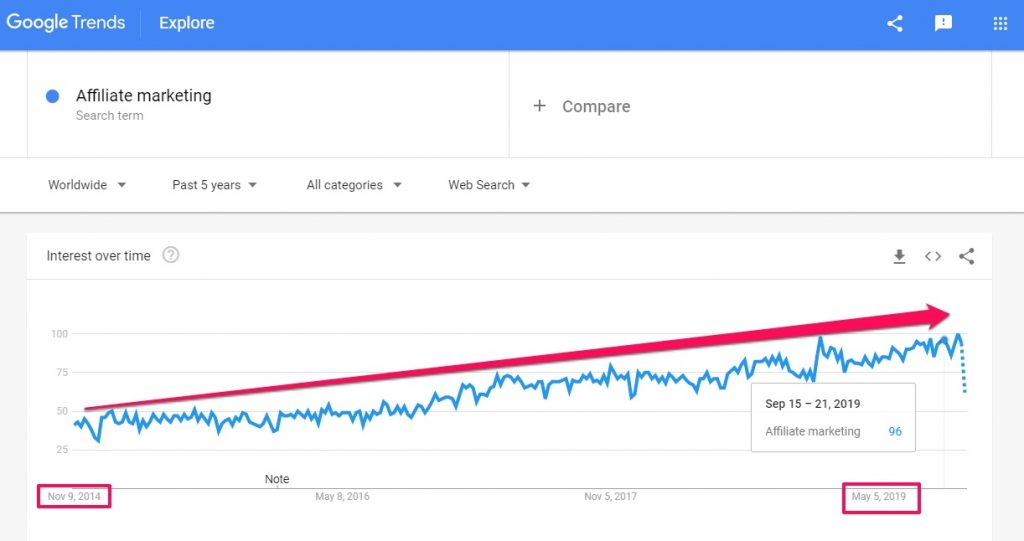Open the Past 5 years dropdown

pos(214,185)
